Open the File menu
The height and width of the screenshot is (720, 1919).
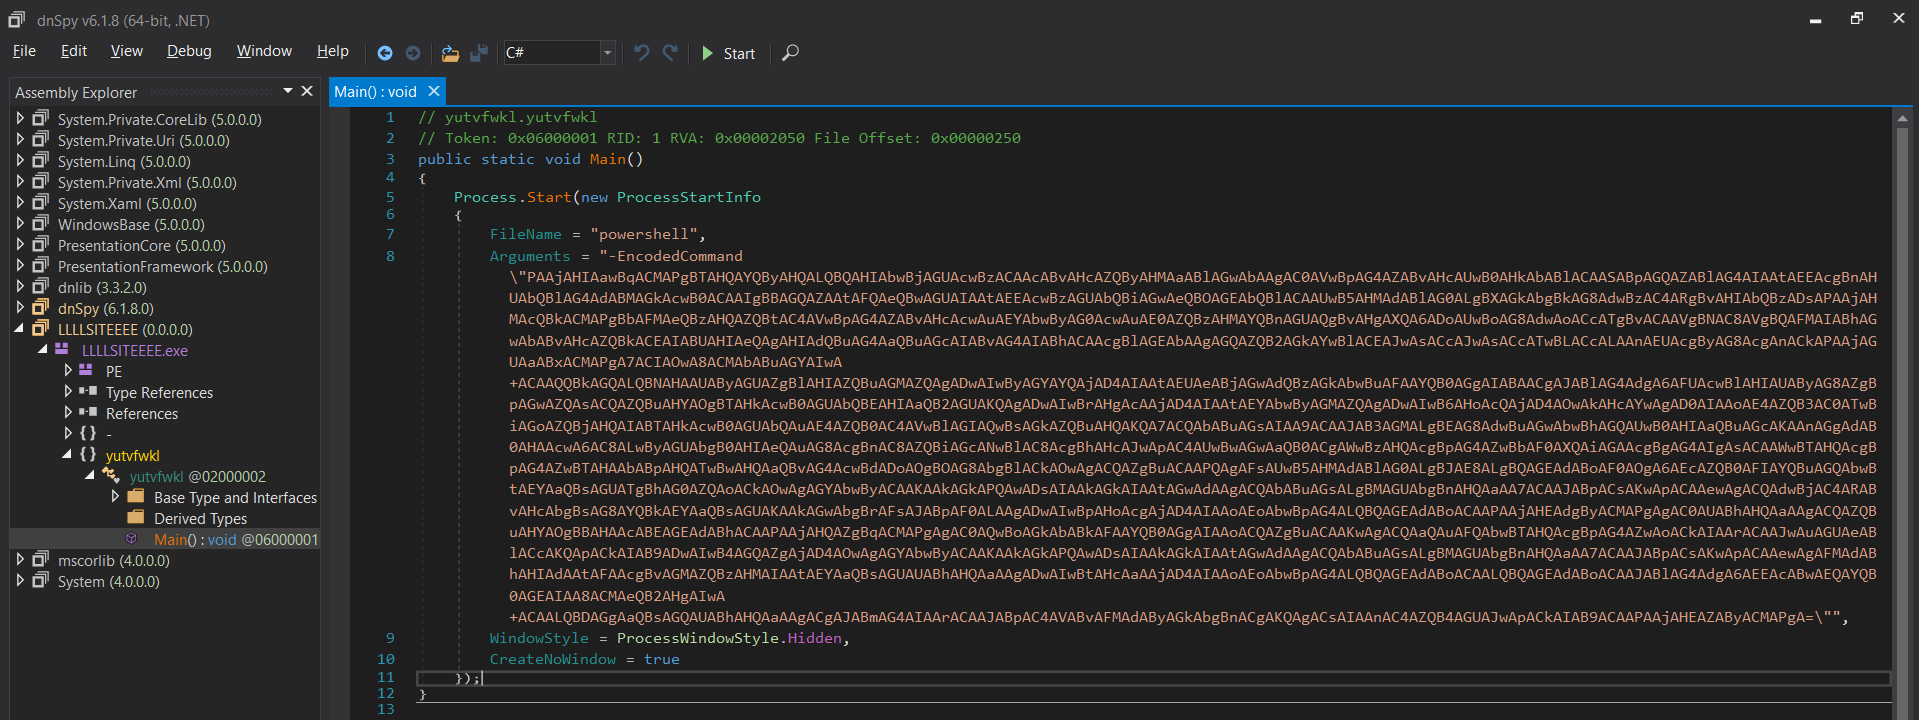pyautogui.click(x=24, y=51)
